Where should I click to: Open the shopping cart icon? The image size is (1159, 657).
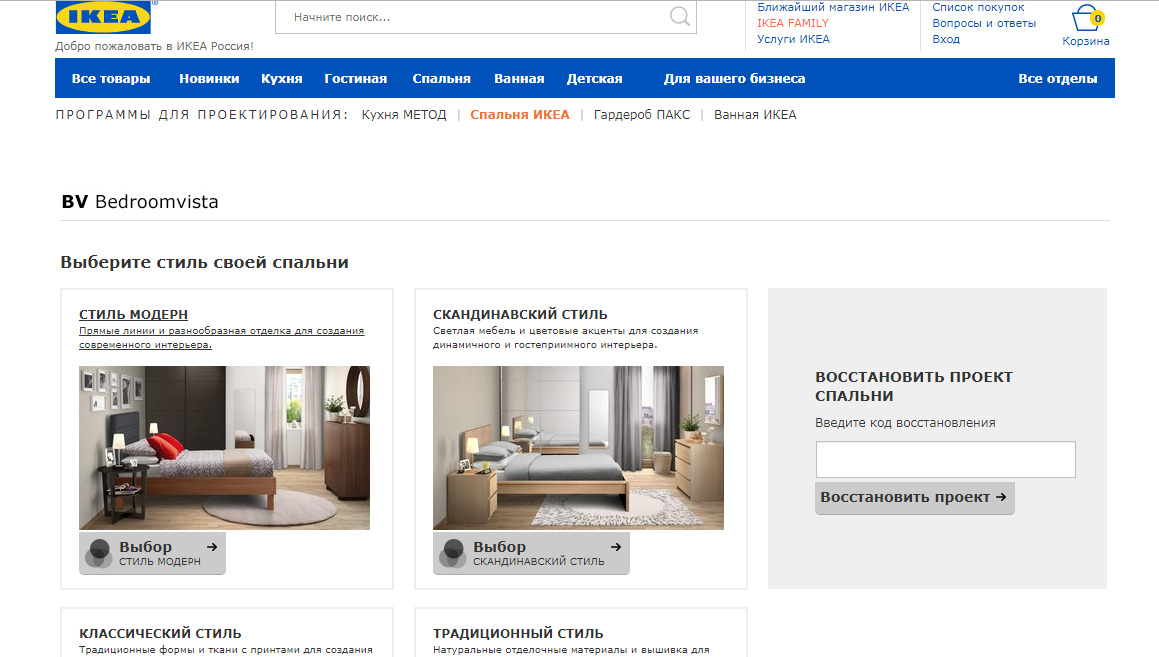pyautogui.click(x=1085, y=20)
